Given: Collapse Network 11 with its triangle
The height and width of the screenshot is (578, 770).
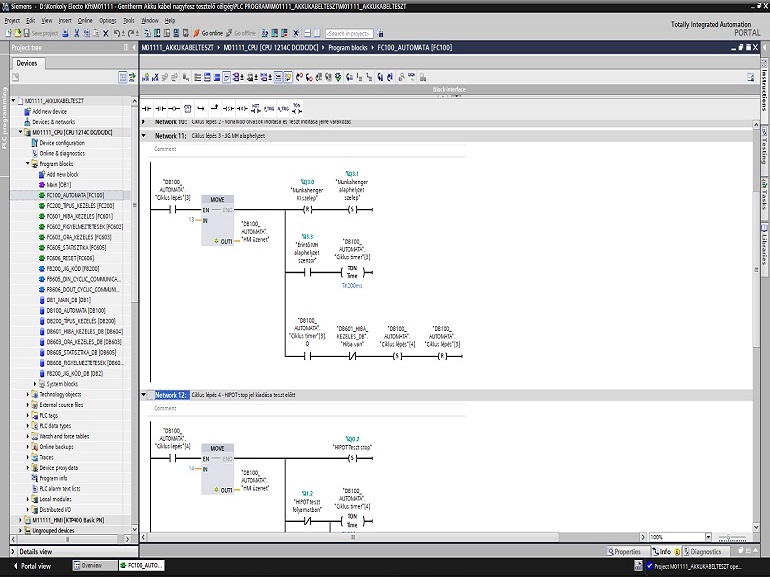Looking at the screenshot, I should (144, 136).
